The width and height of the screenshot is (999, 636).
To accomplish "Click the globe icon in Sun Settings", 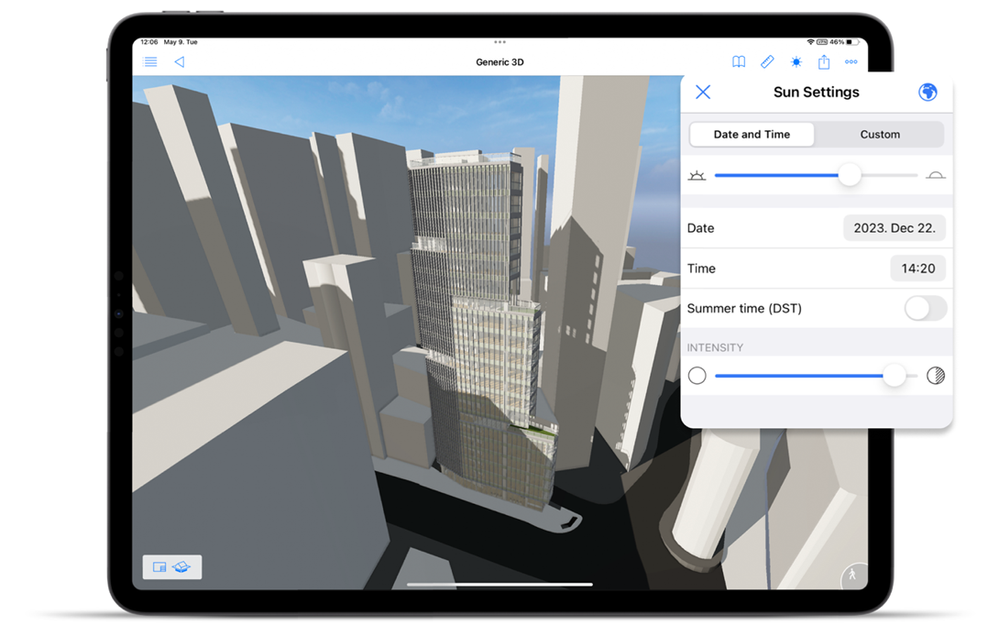I will (927, 91).
